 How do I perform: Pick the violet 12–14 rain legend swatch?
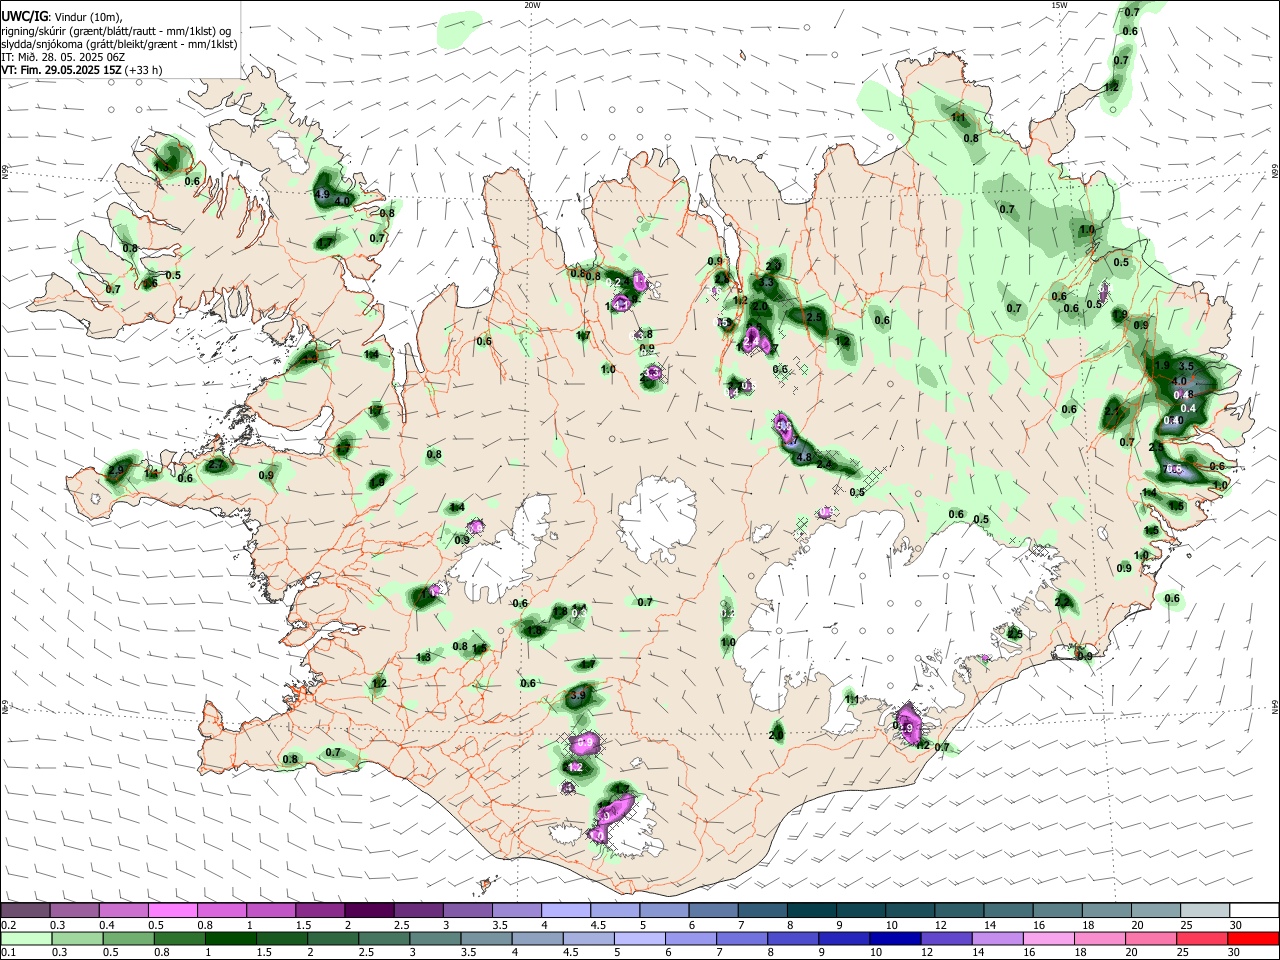pyautogui.click(x=947, y=938)
